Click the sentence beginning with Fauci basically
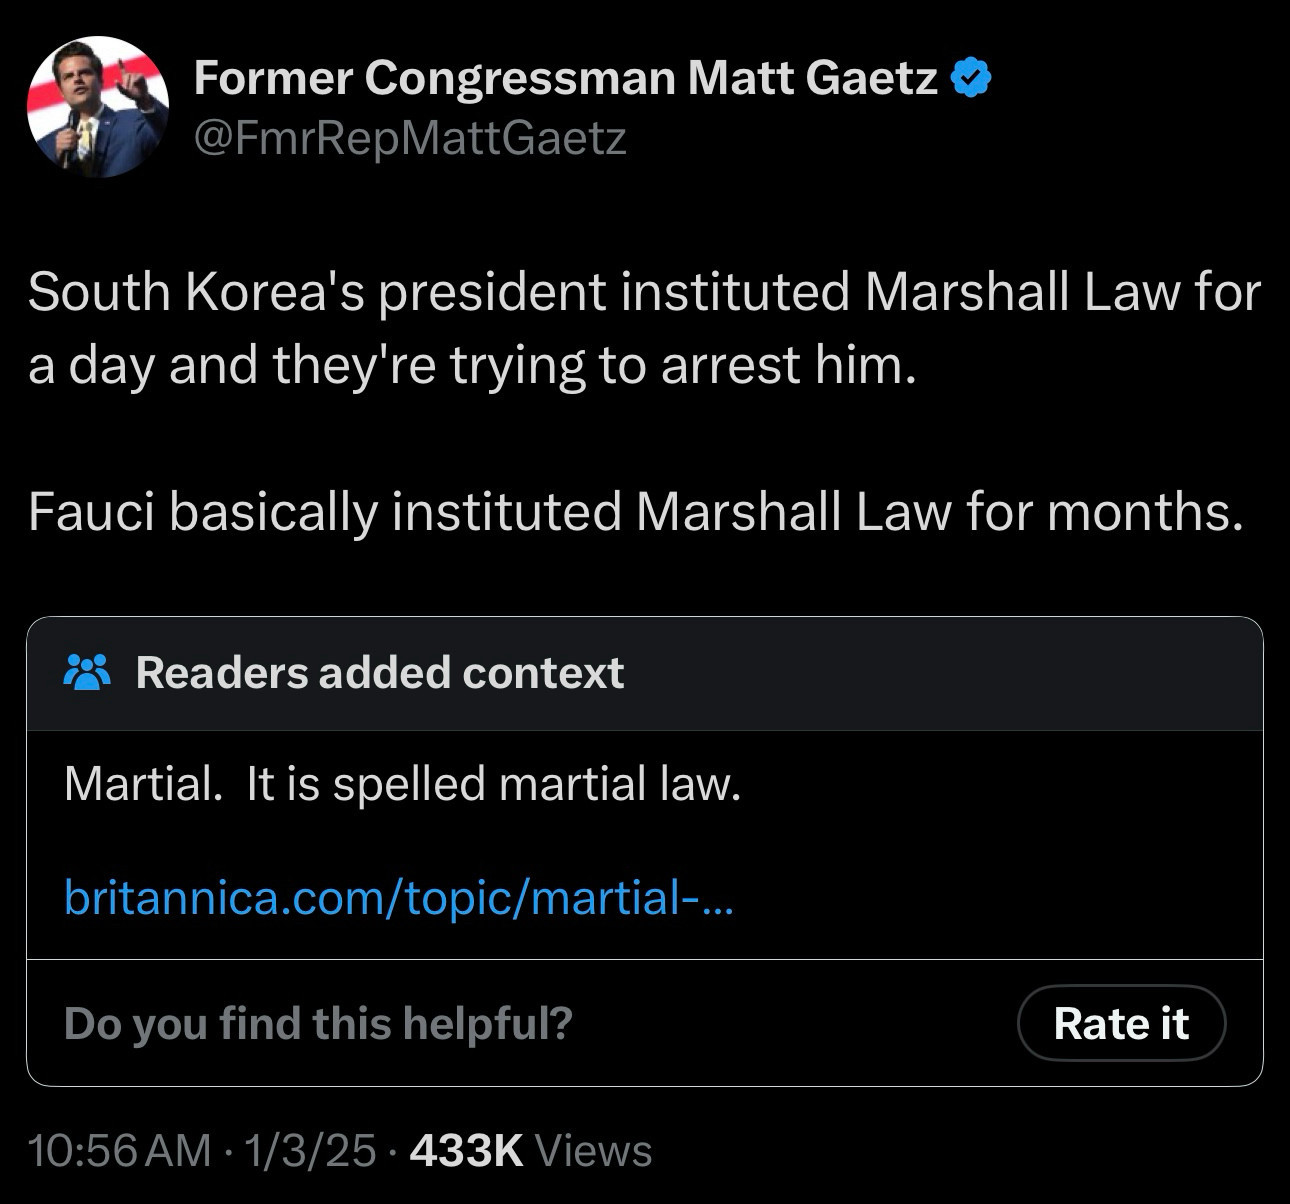 pos(636,512)
